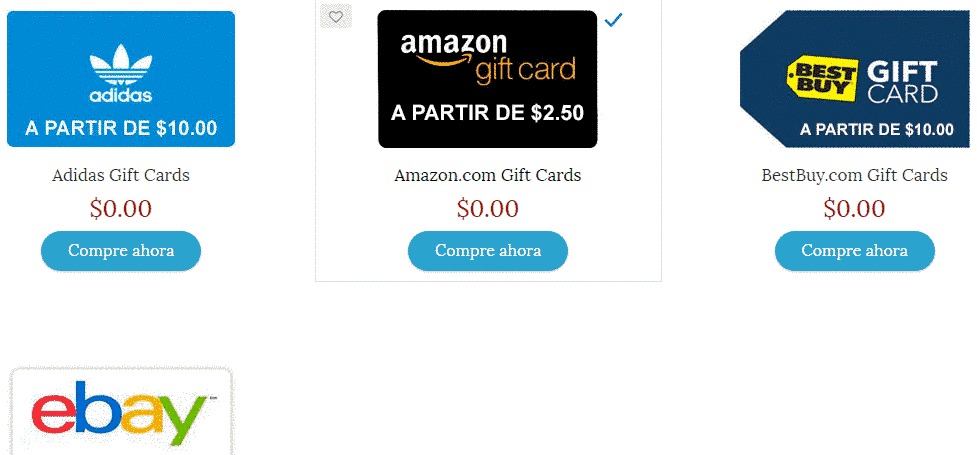
Task: Click the Adidas trefoil logo
Action: pos(121,65)
